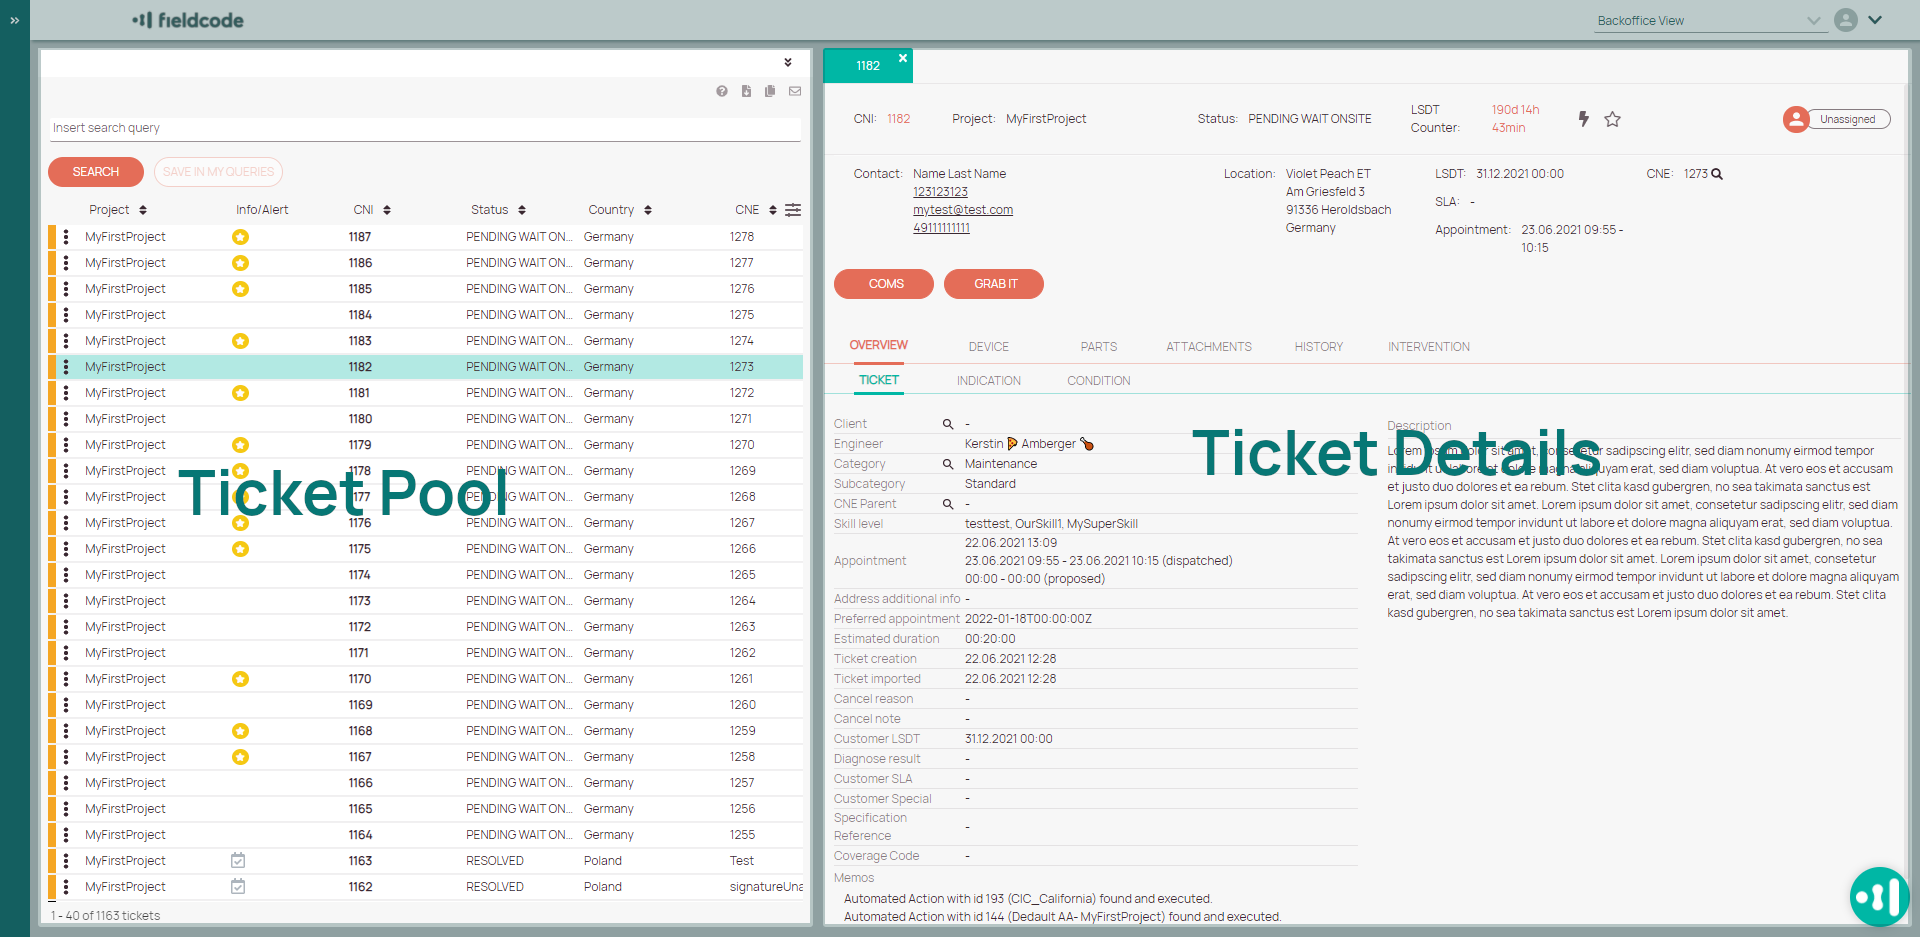This screenshot has width=1920, height=937.
Task: Expand the left sidebar with the chevron
Action: (13, 19)
